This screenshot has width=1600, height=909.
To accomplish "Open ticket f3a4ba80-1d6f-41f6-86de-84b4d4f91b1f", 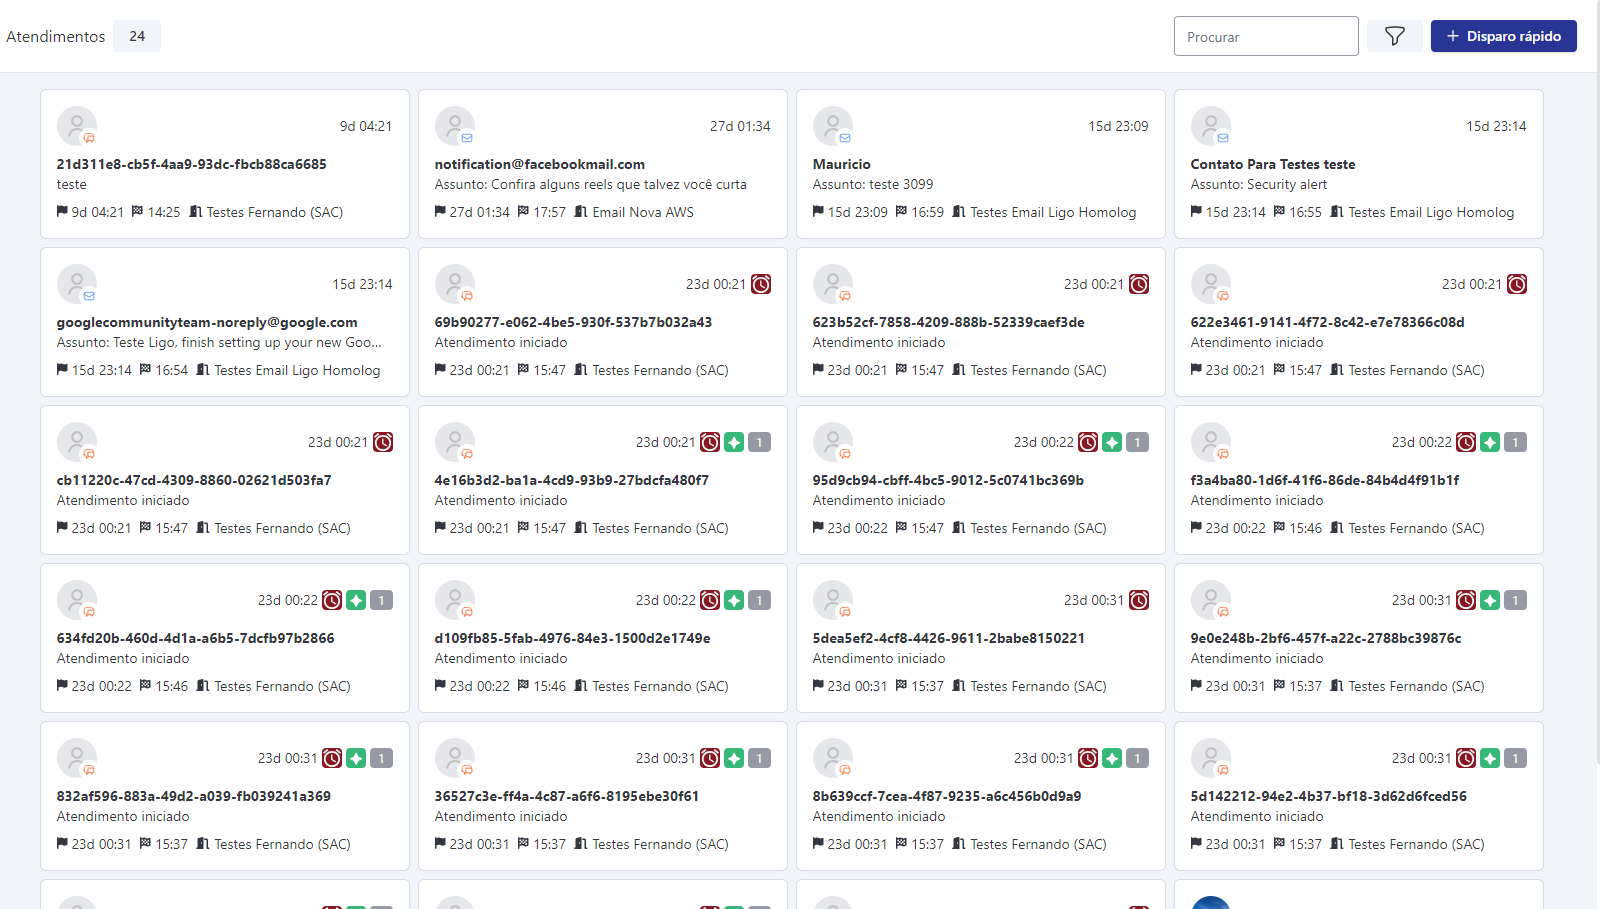I will [1325, 480].
